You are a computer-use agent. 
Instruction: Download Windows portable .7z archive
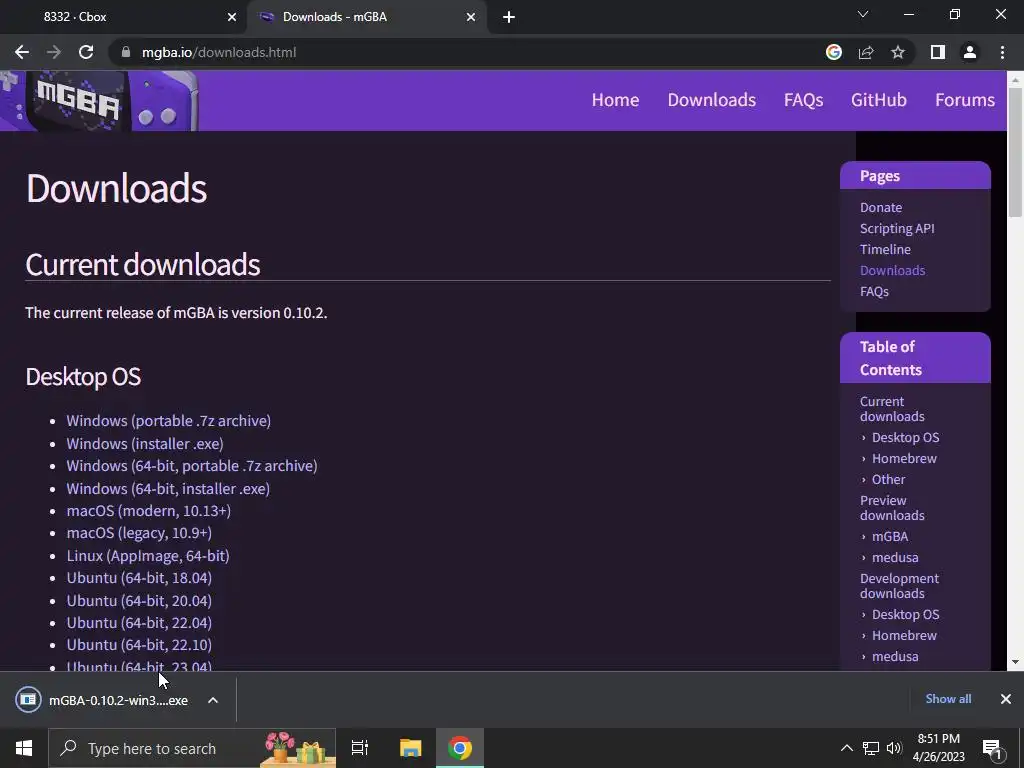(168, 421)
